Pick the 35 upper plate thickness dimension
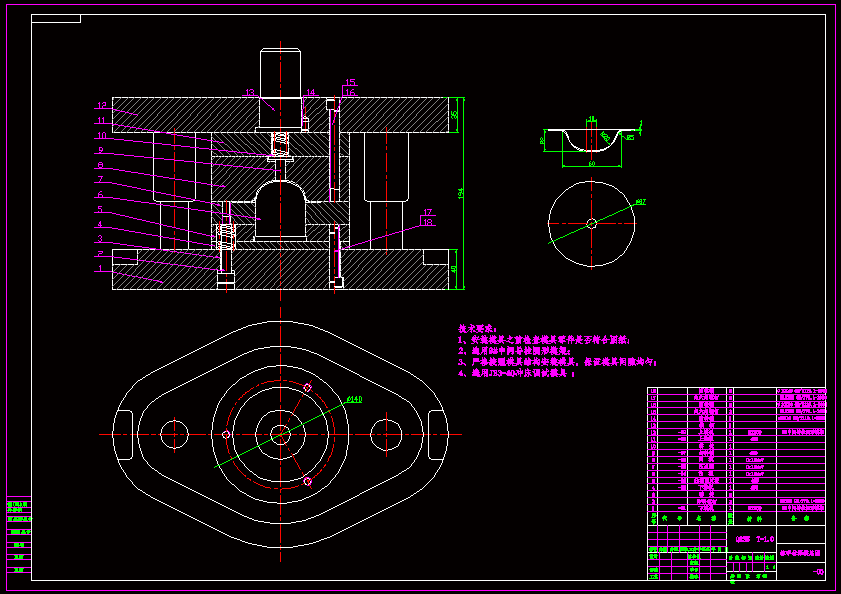Viewport: 841px width, 594px height. [455, 115]
